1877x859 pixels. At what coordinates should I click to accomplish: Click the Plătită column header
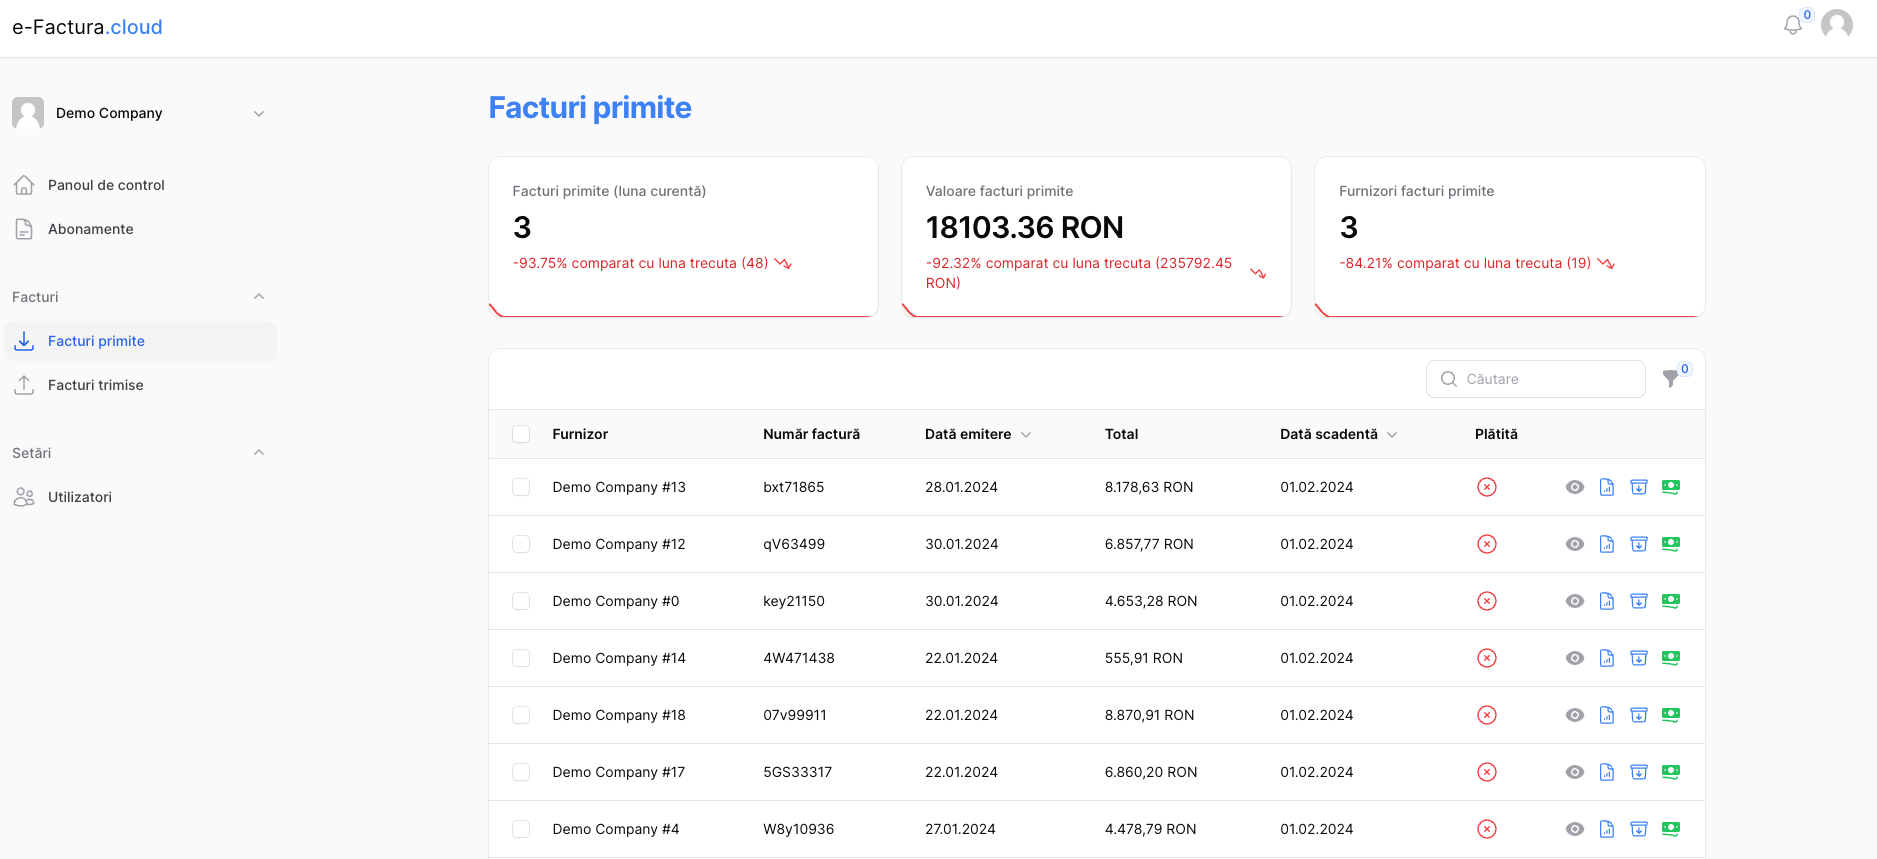point(1496,434)
